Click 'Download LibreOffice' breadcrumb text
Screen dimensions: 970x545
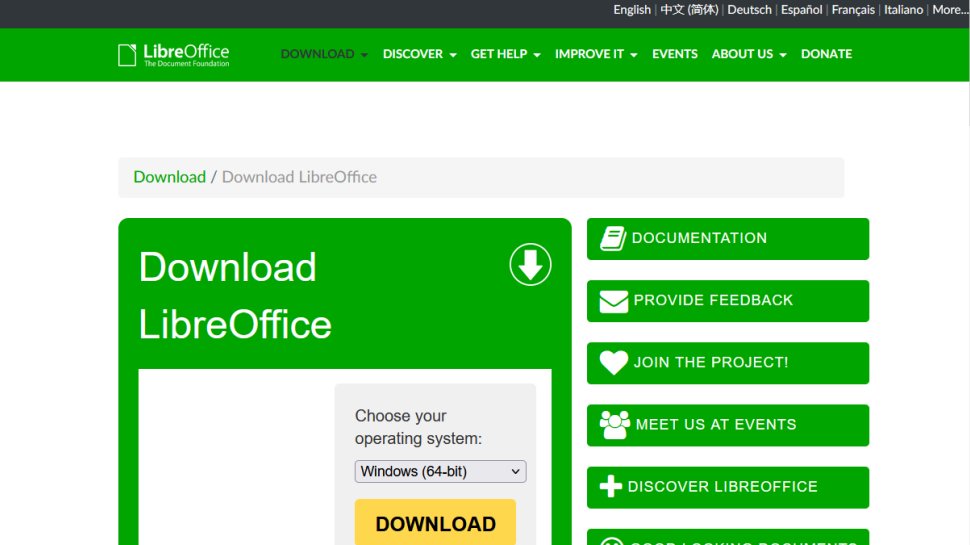(x=299, y=177)
